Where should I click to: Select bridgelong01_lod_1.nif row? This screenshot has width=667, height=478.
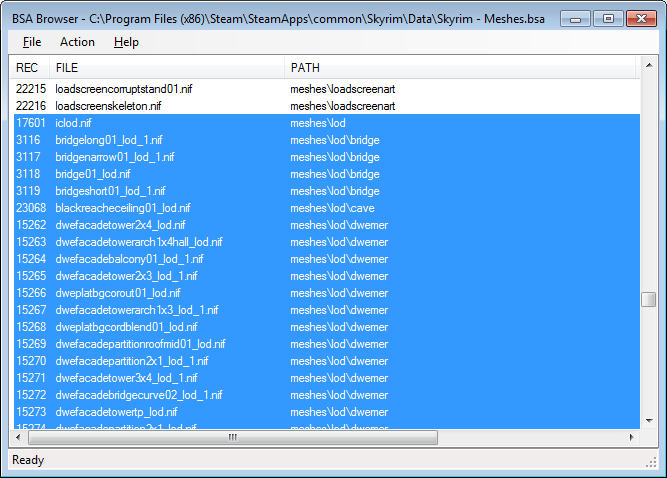pyautogui.click(x=327, y=140)
